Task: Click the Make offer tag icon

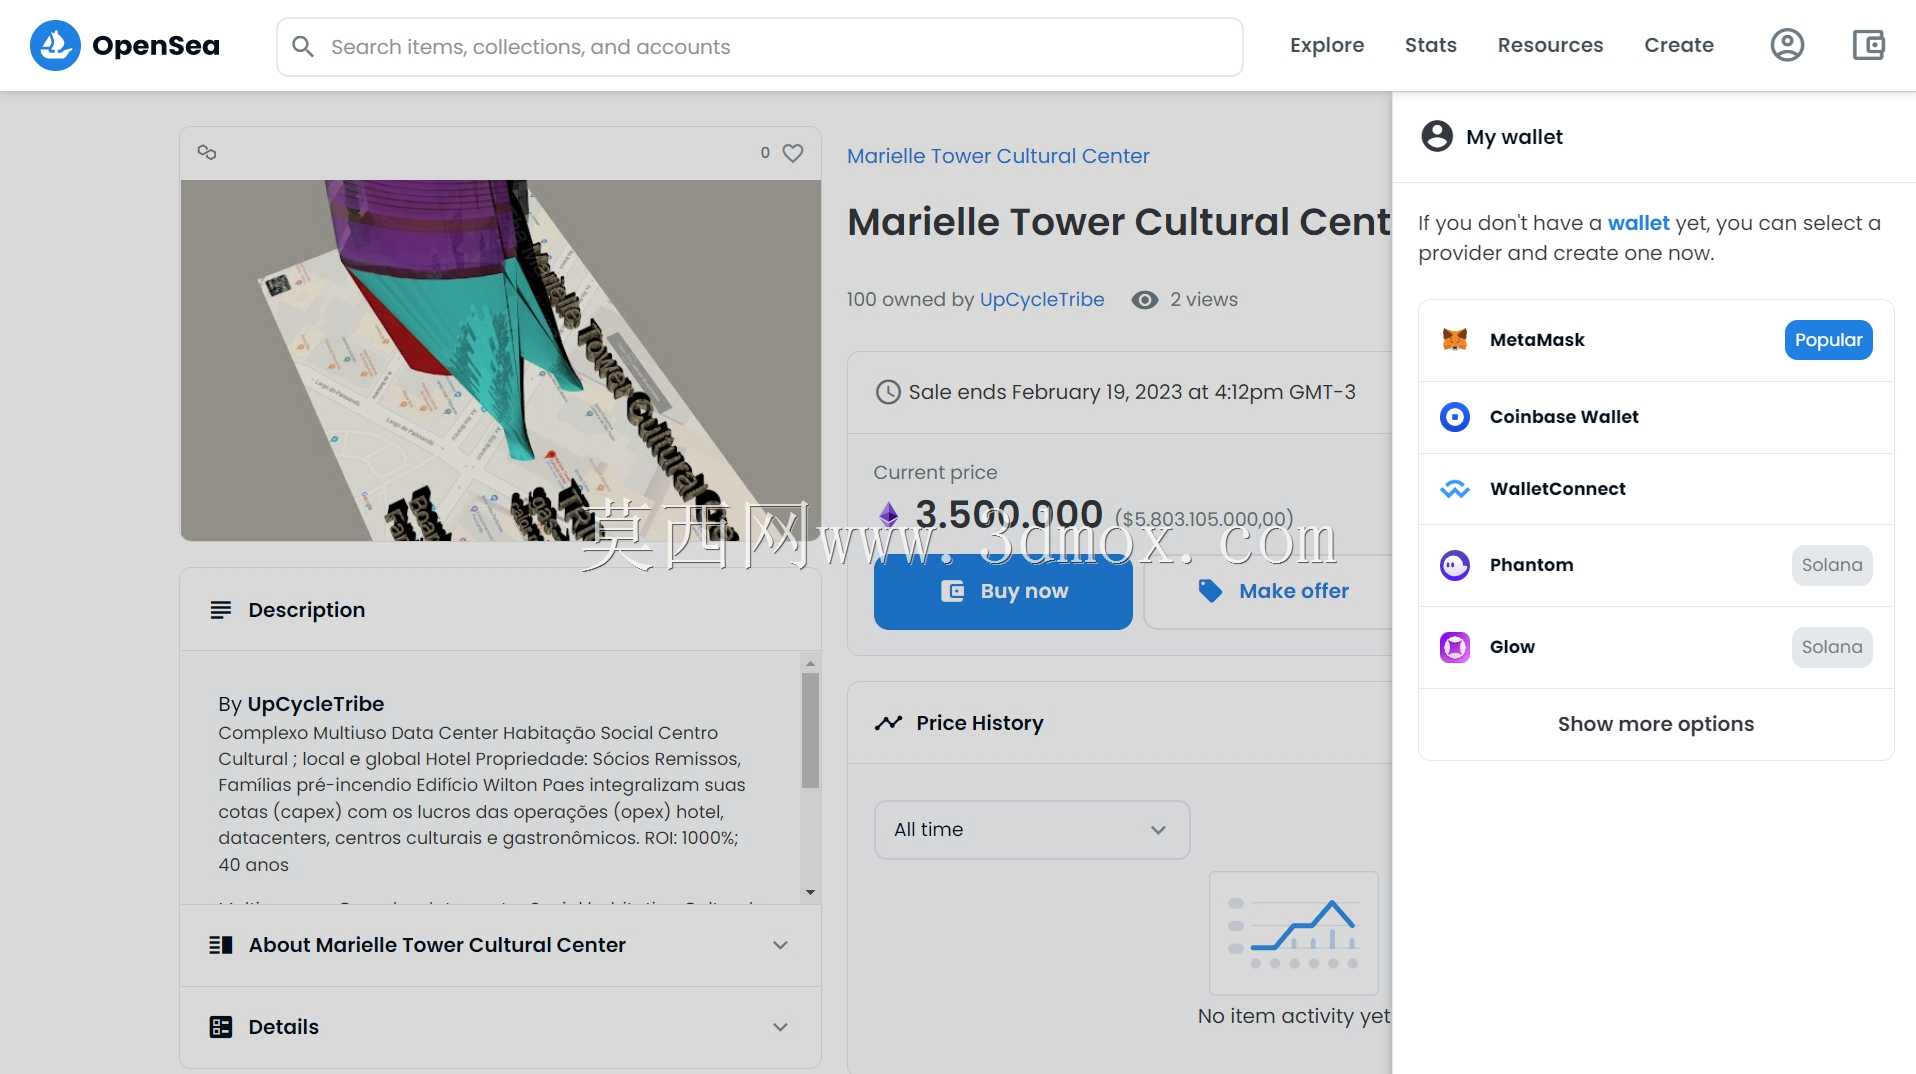Action: pyautogui.click(x=1210, y=591)
